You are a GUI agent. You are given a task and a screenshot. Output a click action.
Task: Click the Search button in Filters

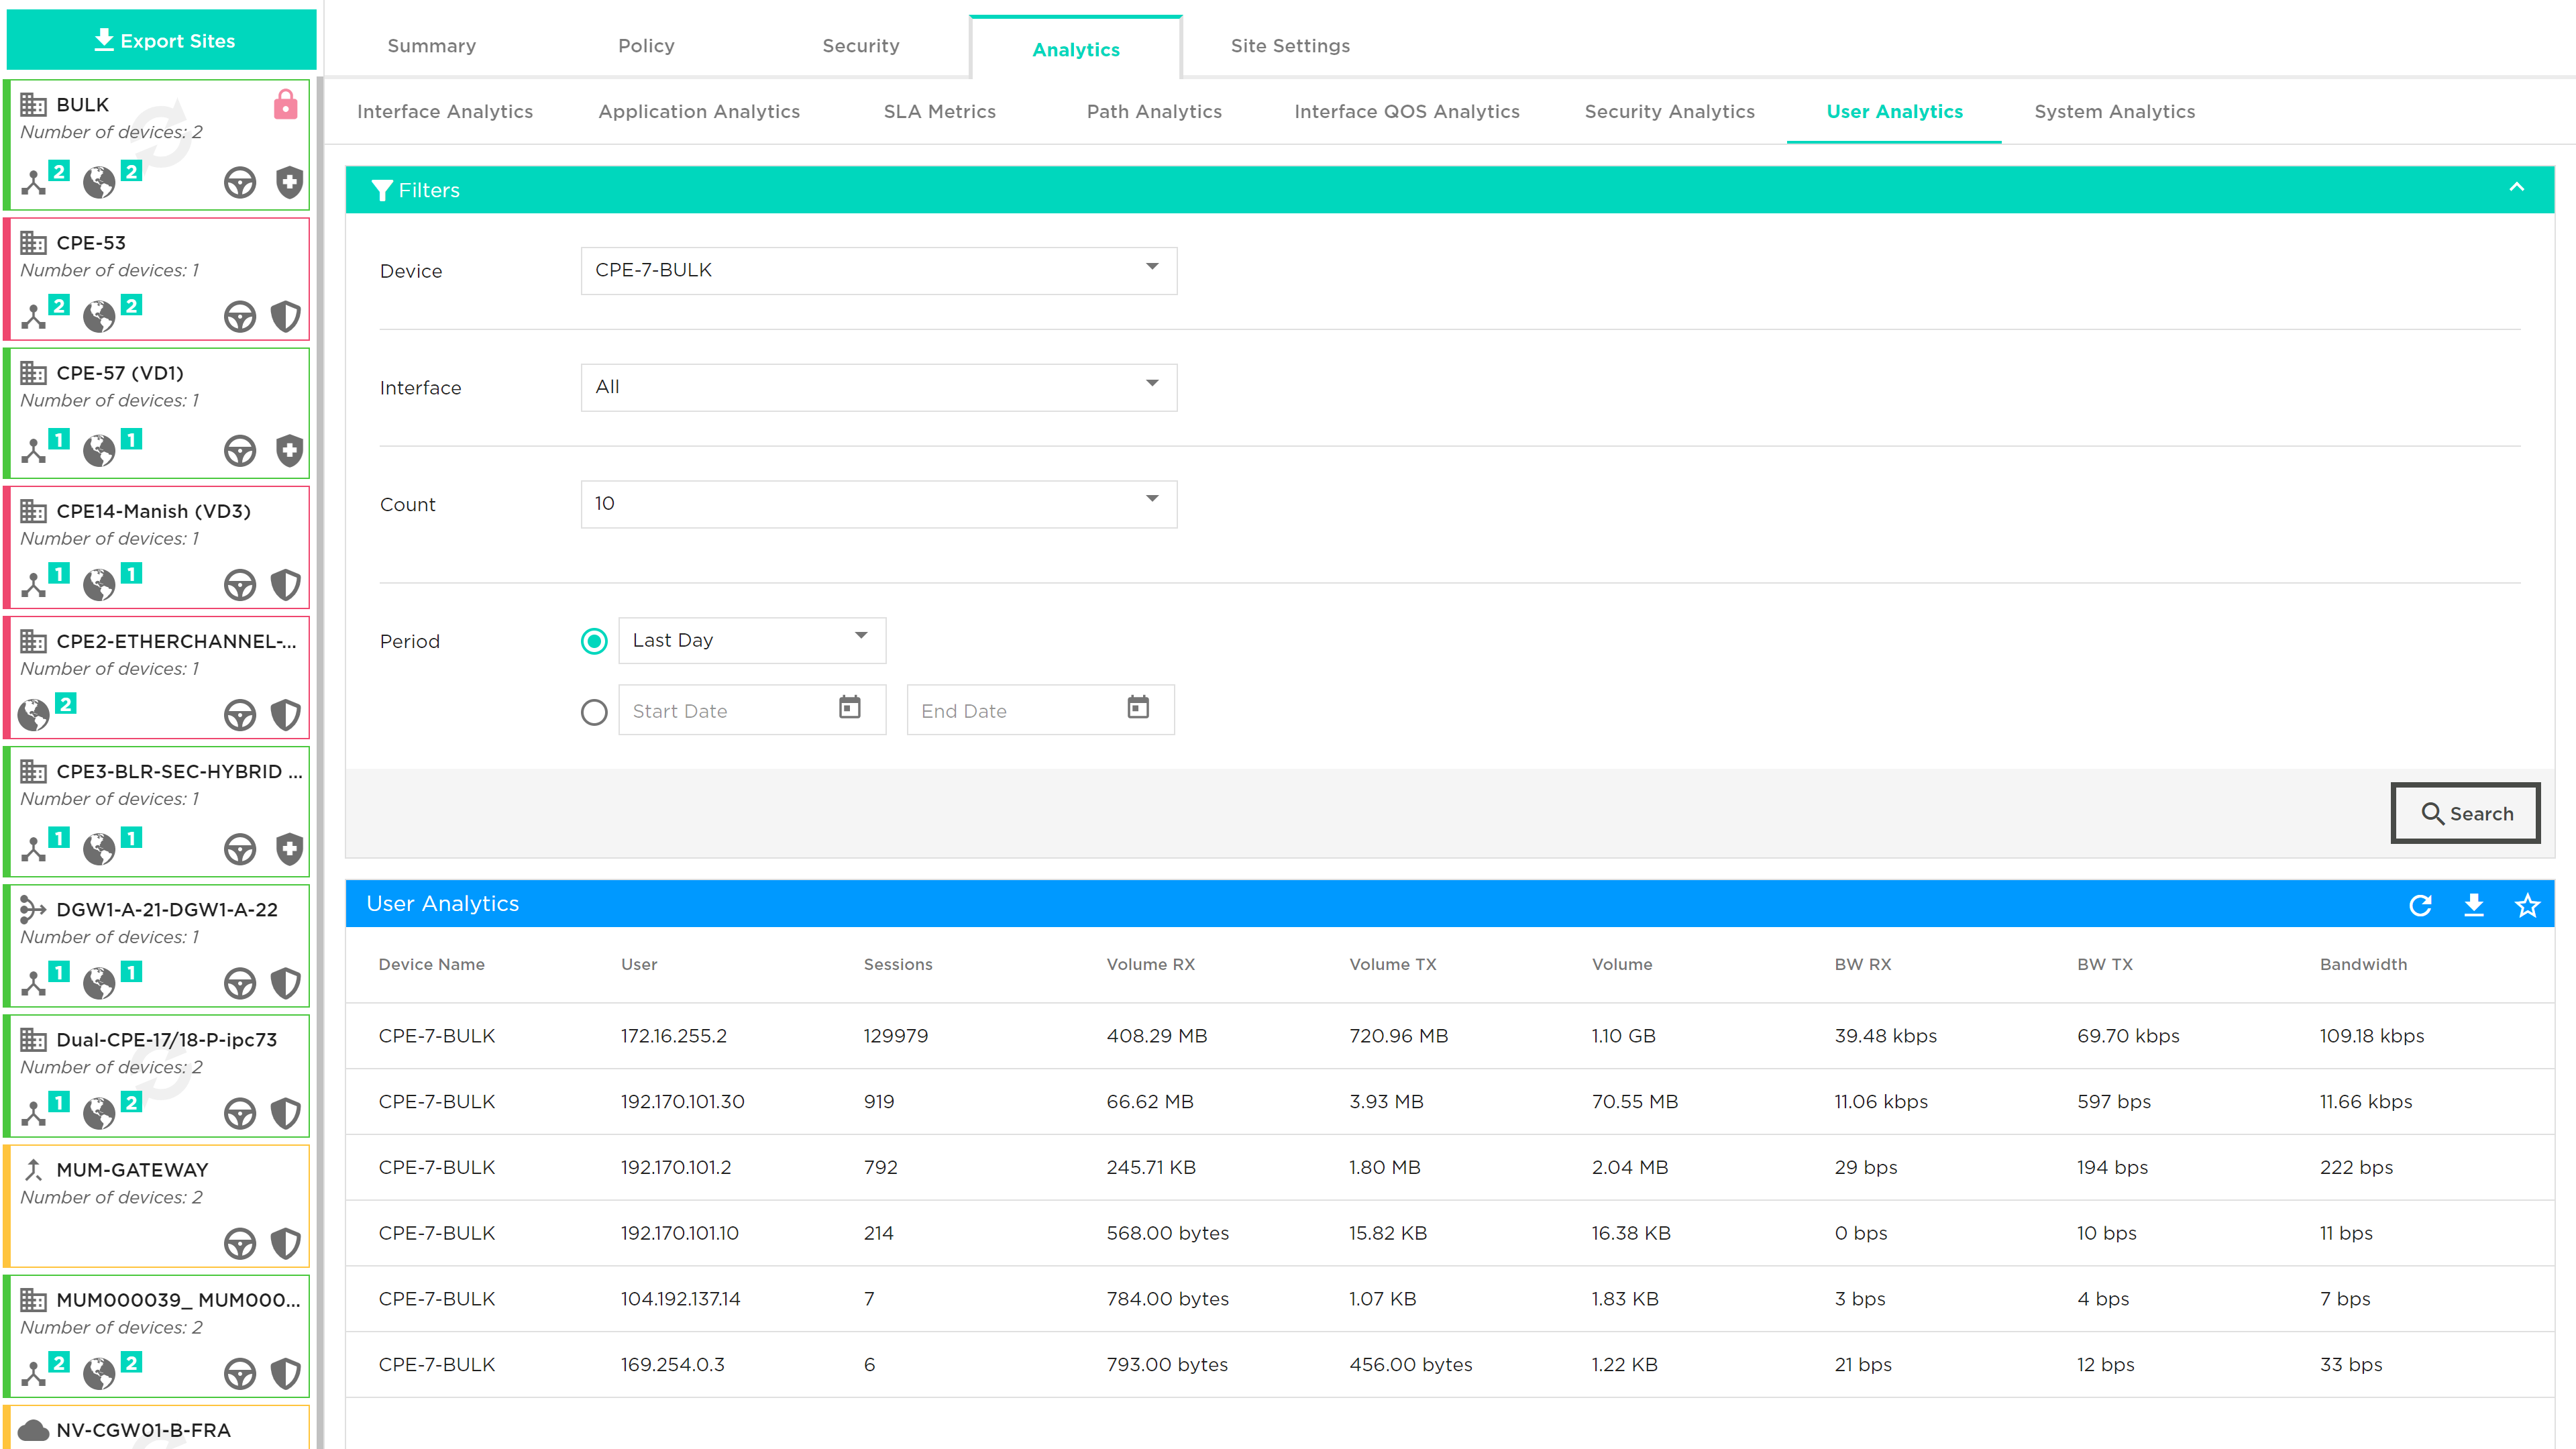tap(2465, 813)
